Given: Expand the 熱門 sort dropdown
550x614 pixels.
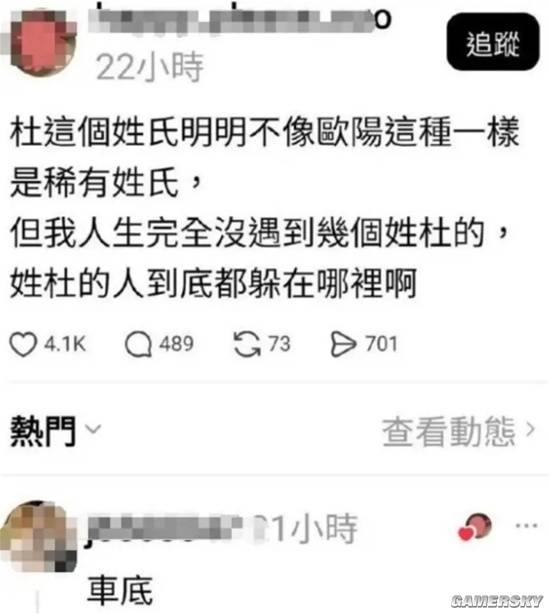Looking at the screenshot, I should [x=56, y=431].
